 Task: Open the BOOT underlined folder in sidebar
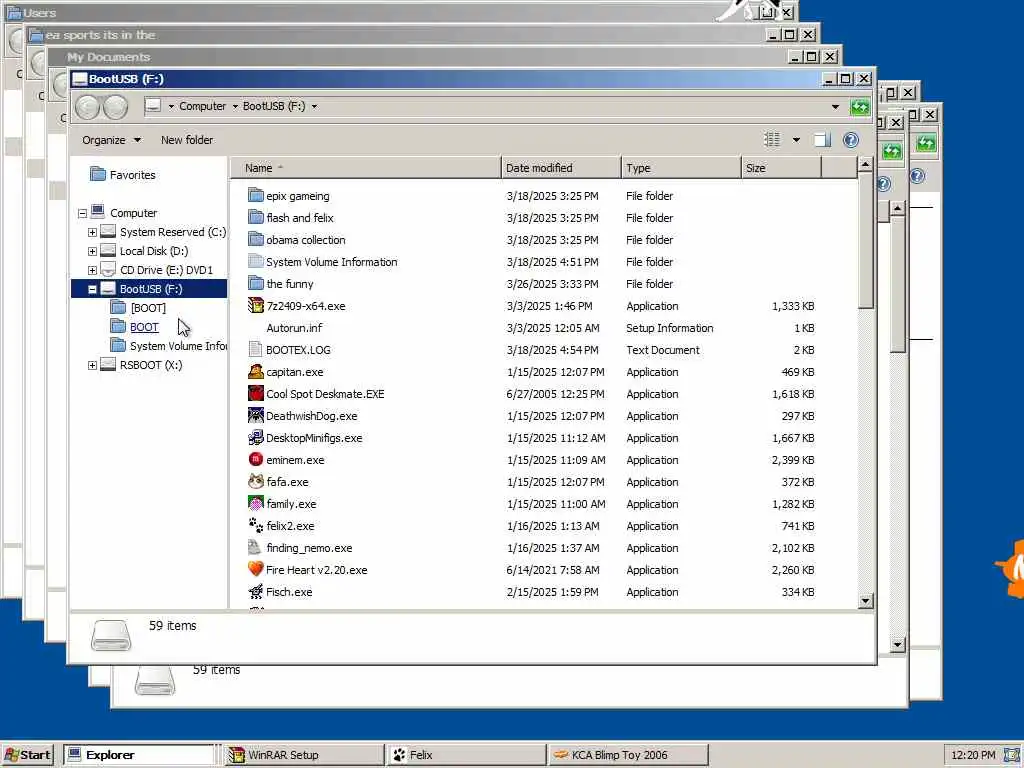pyautogui.click(x=144, y=327)
